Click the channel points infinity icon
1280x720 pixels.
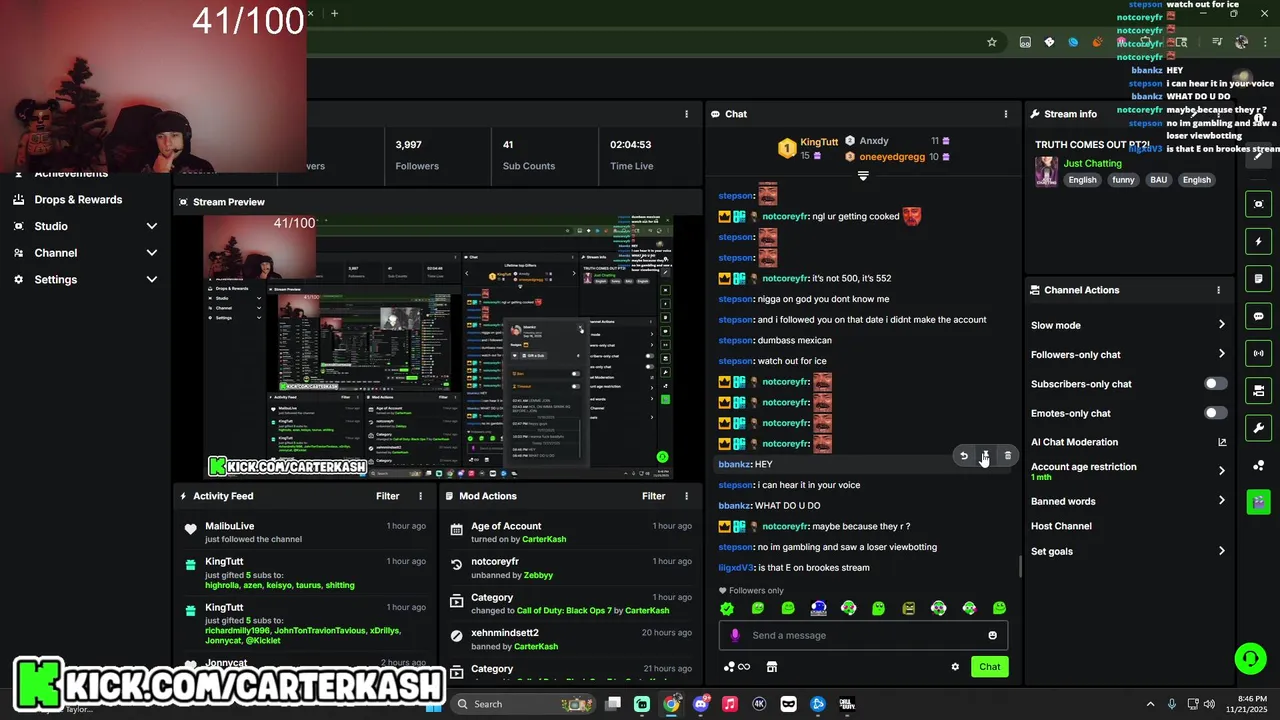coord(737,667)
